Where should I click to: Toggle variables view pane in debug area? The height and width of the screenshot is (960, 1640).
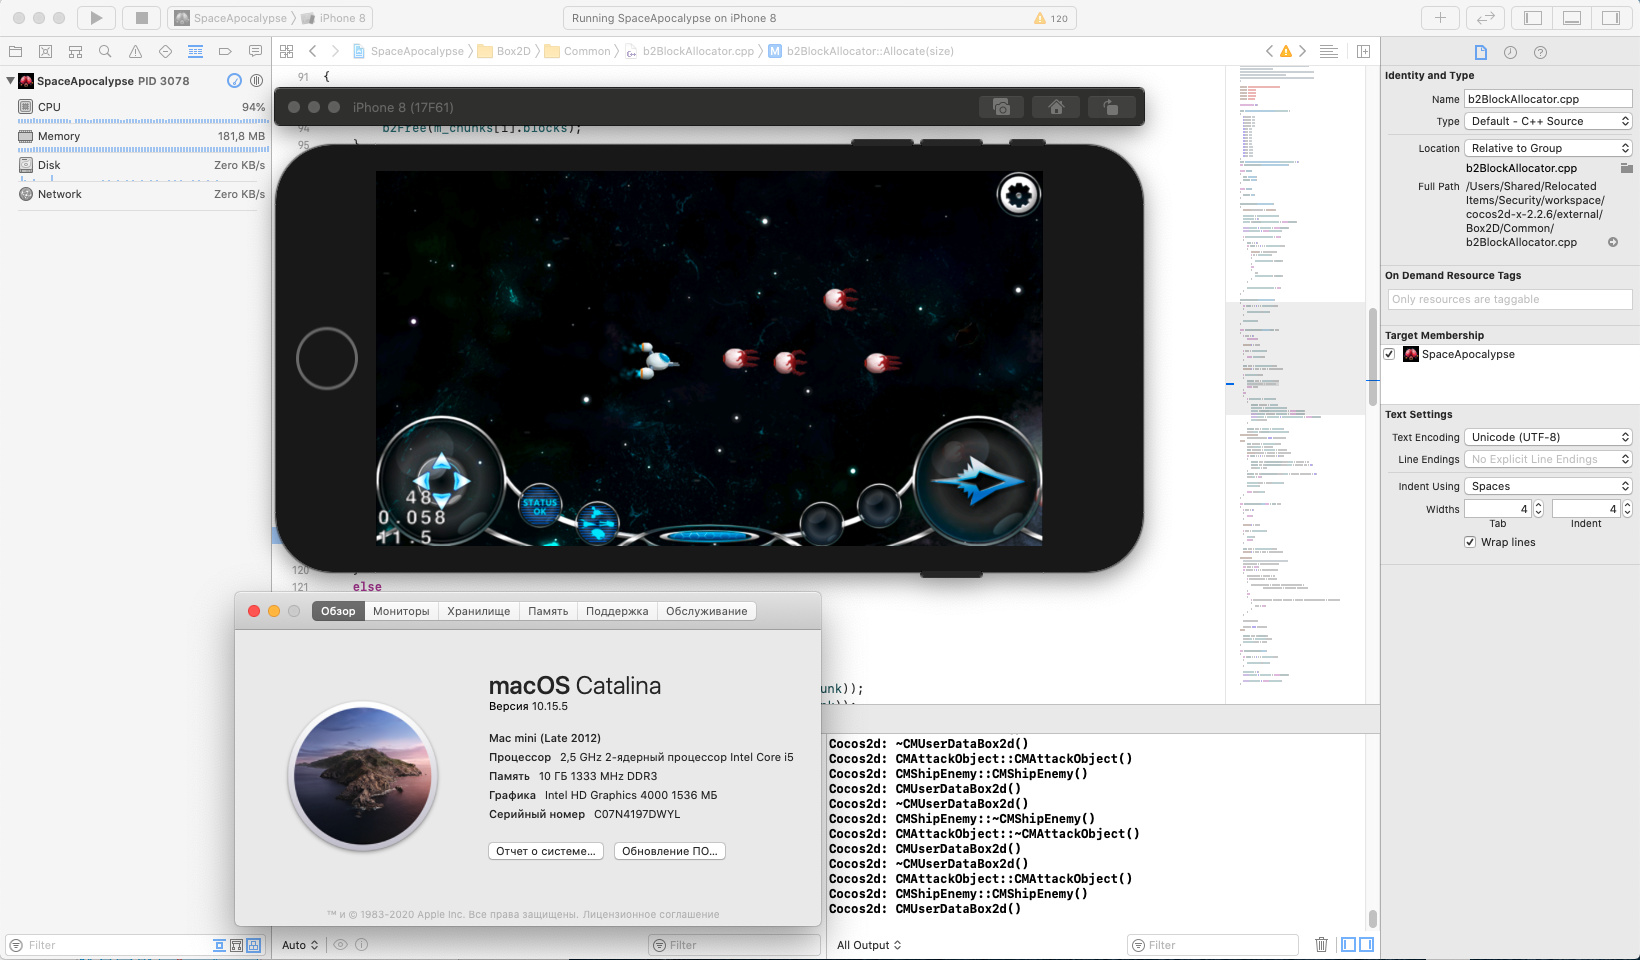1348,944
